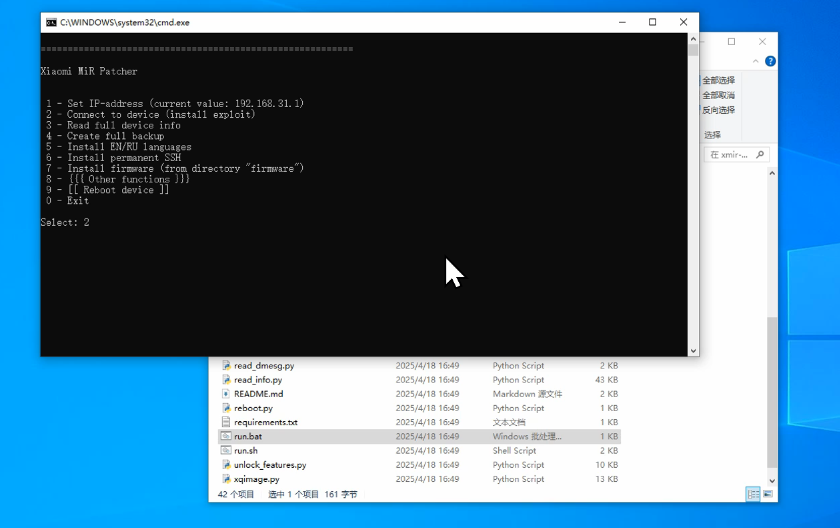The width and height of the screenshot is (840, 528).
Task: Click 'Shell Script' type cell of run.sh
Action: pyautogui.click(x=514, y=450)
